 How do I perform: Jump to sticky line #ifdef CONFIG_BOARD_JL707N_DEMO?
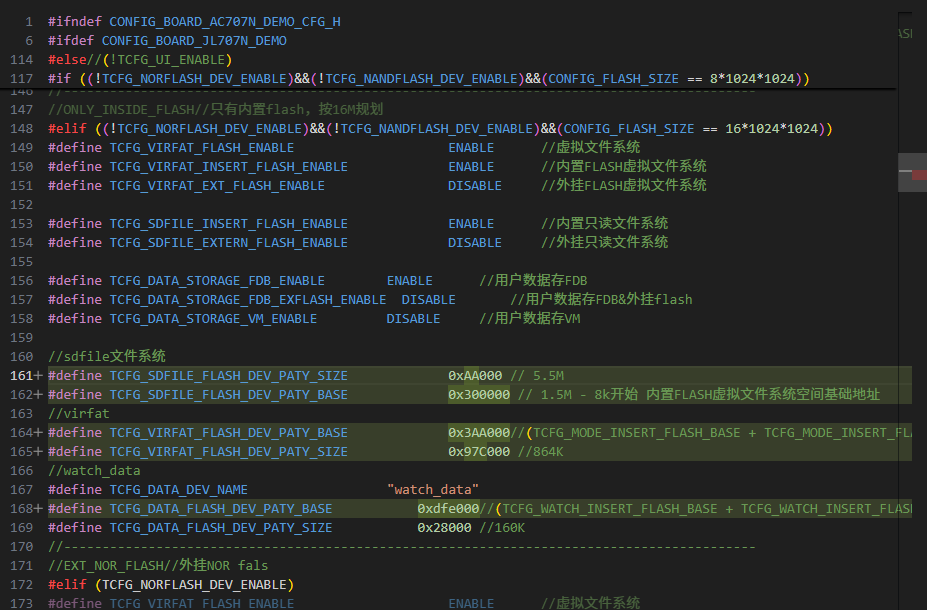click(x=167, y=41)
